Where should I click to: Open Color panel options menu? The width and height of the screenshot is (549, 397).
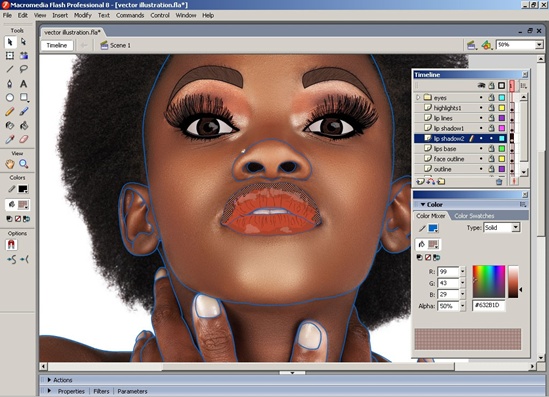pyautogui.click(x=523, y=204)
